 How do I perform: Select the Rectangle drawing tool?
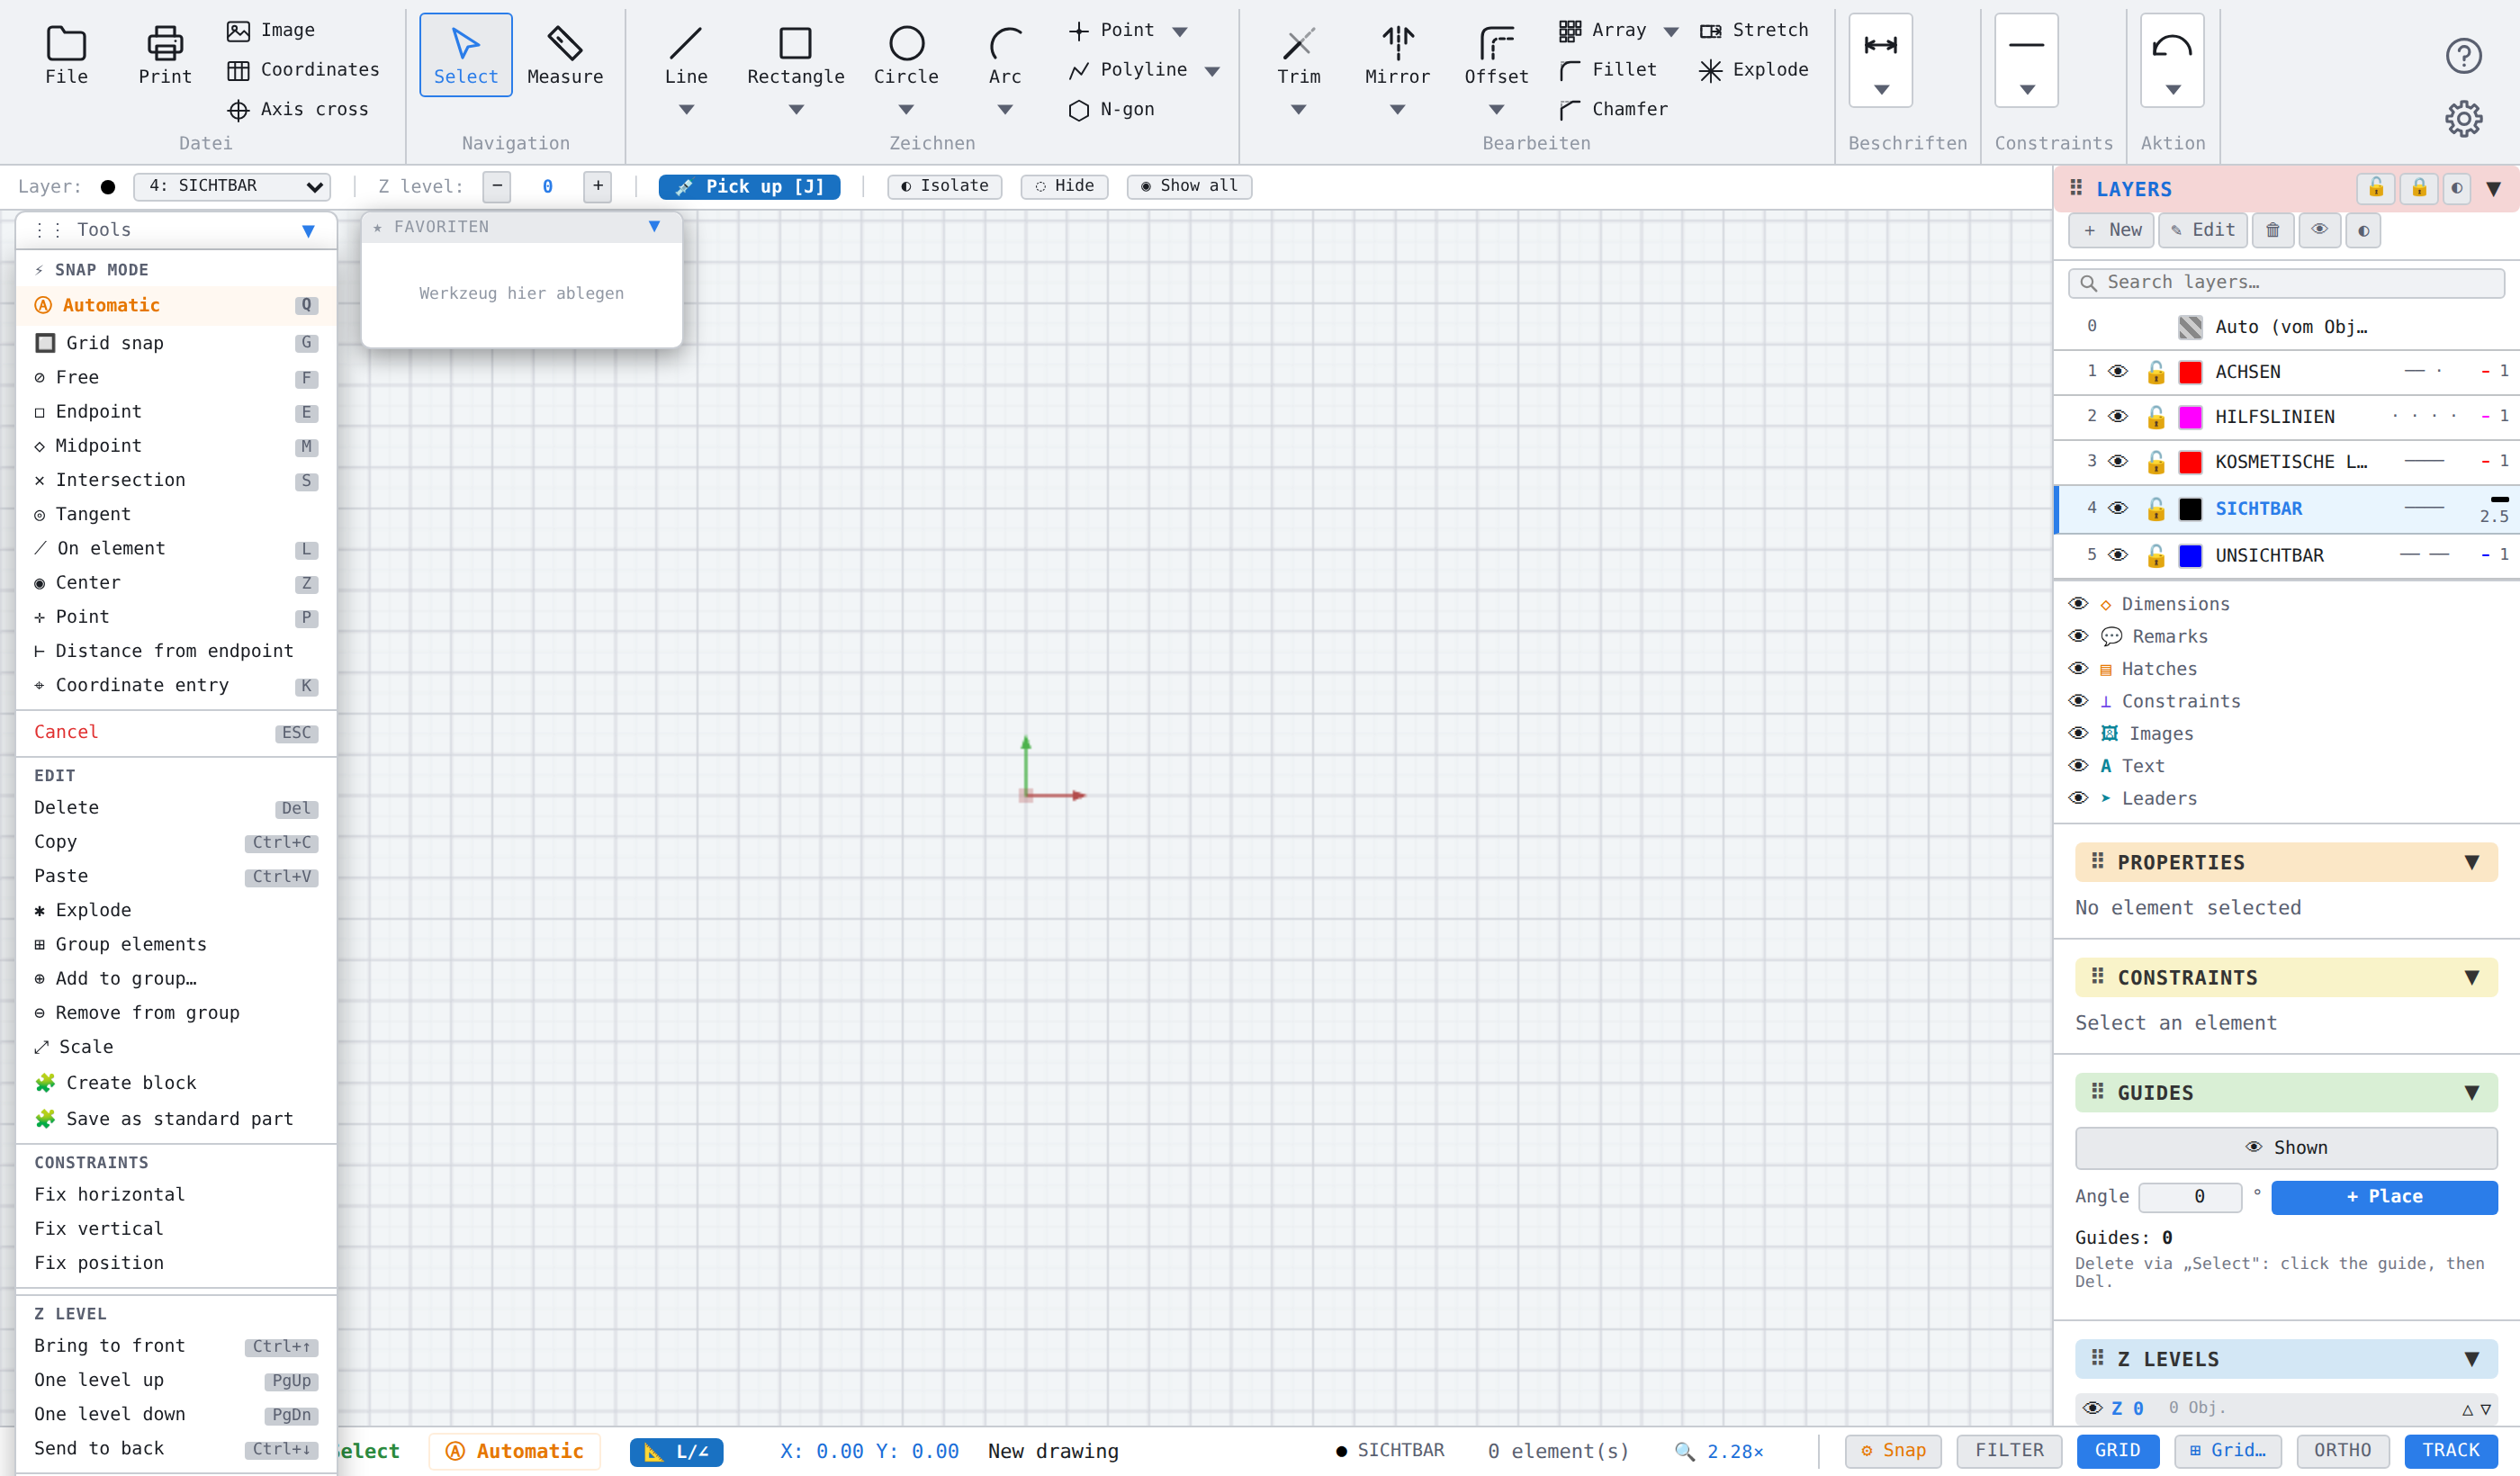coord(796,55)
